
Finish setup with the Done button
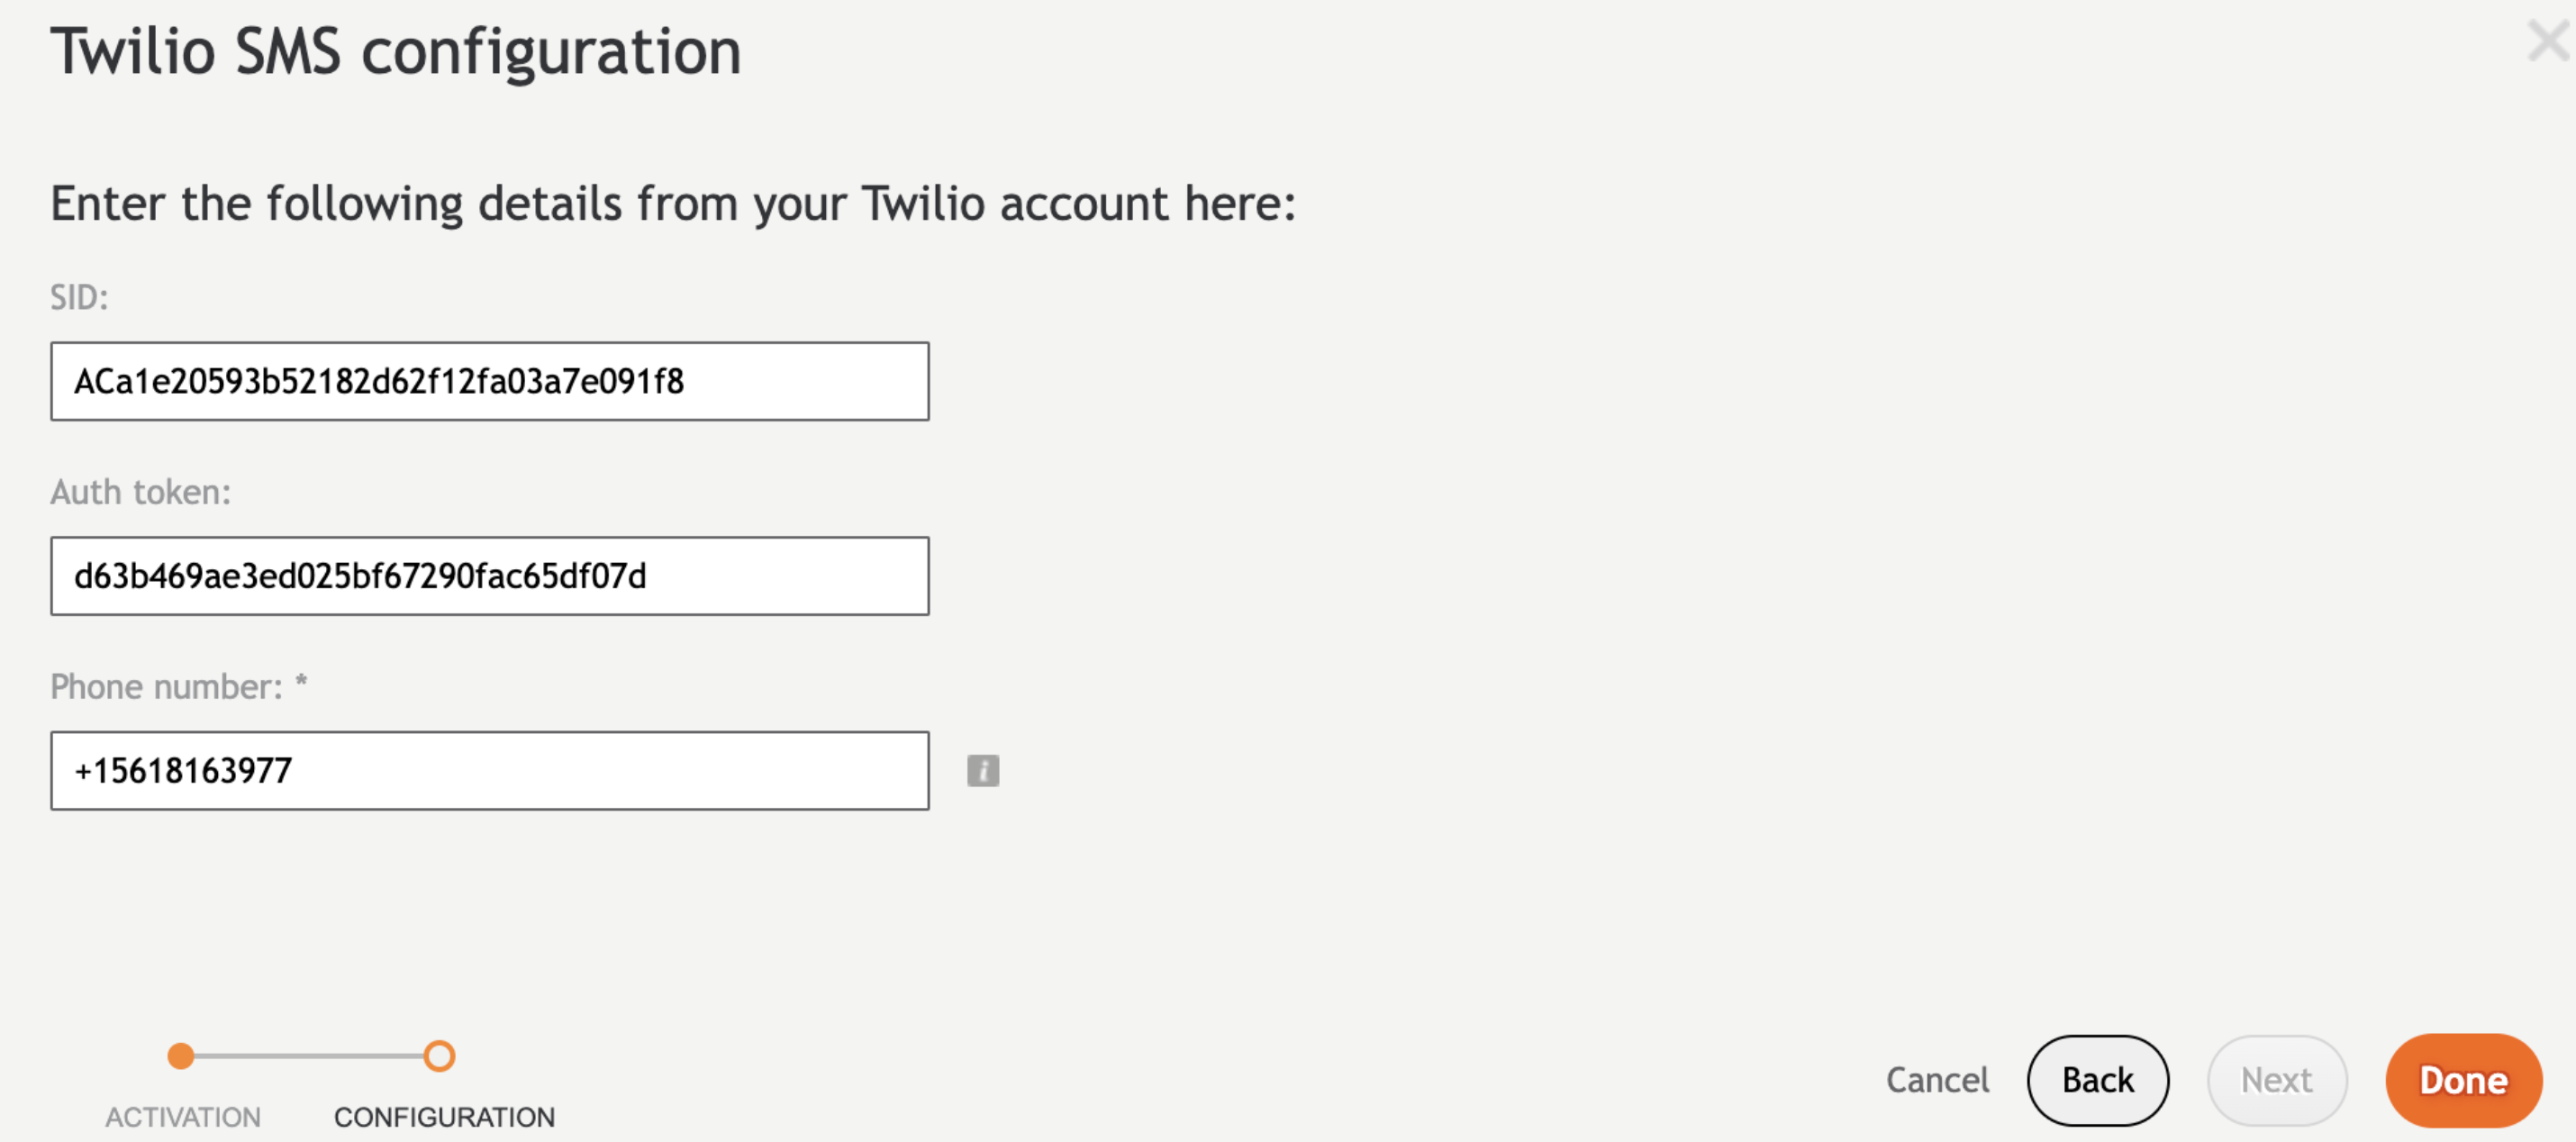[2463, 1080]
